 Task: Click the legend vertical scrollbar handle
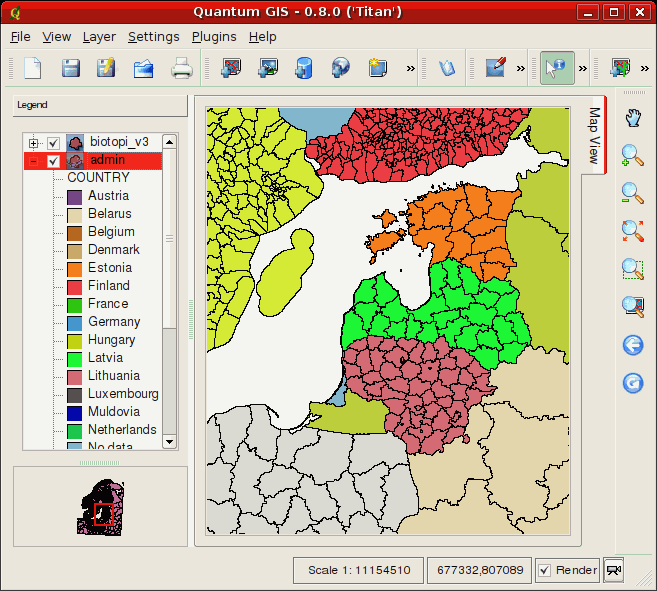pos(169,238)
